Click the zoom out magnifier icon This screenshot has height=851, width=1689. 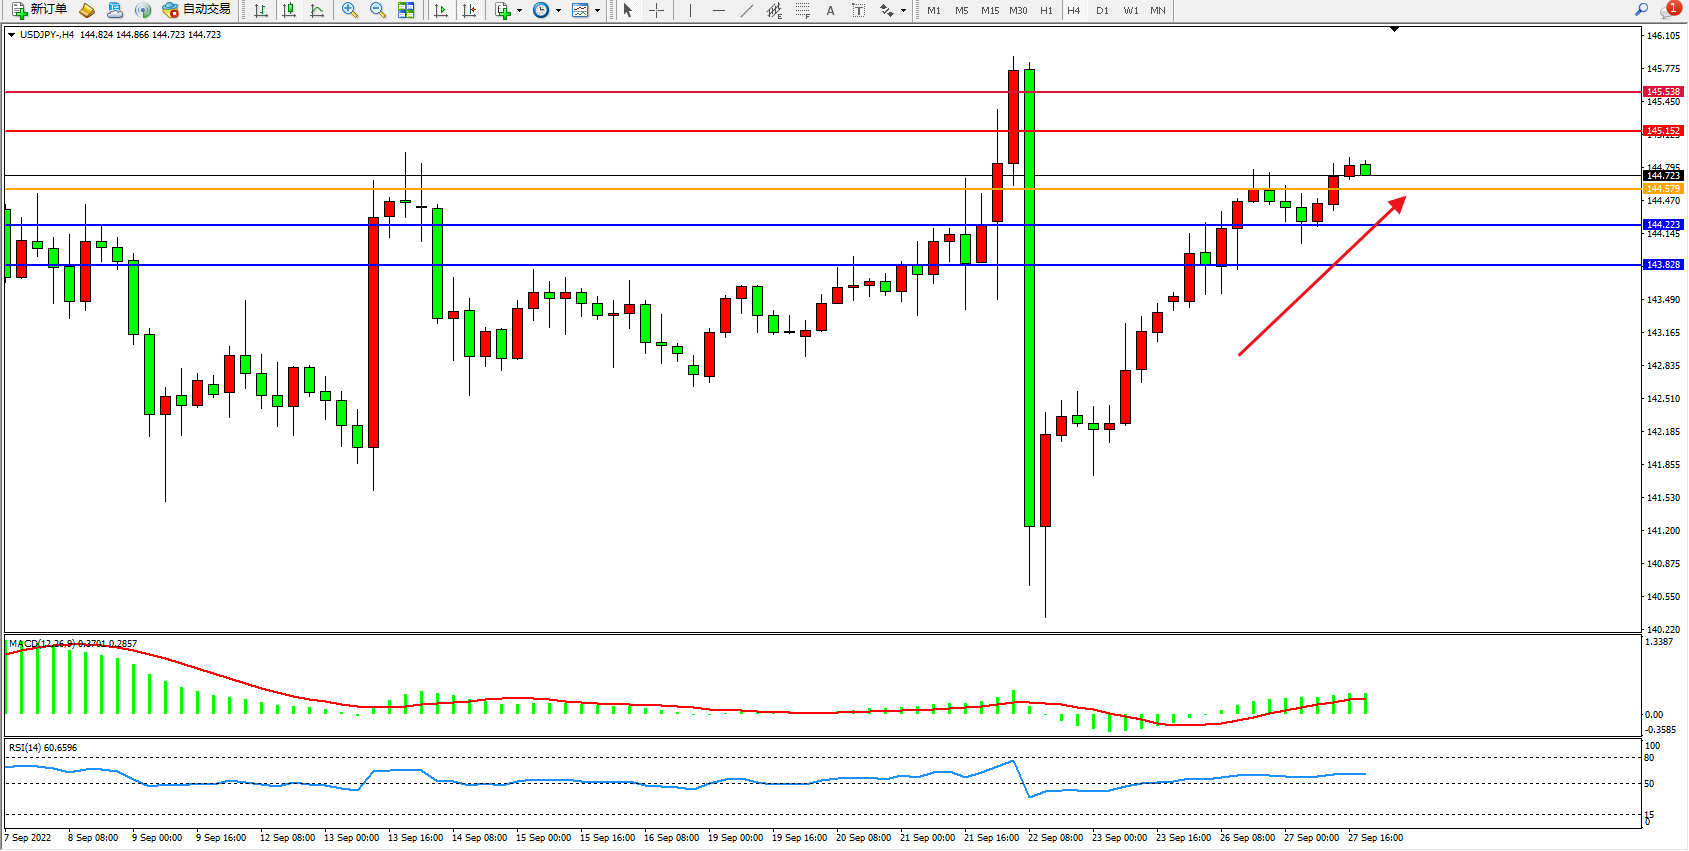378,10
